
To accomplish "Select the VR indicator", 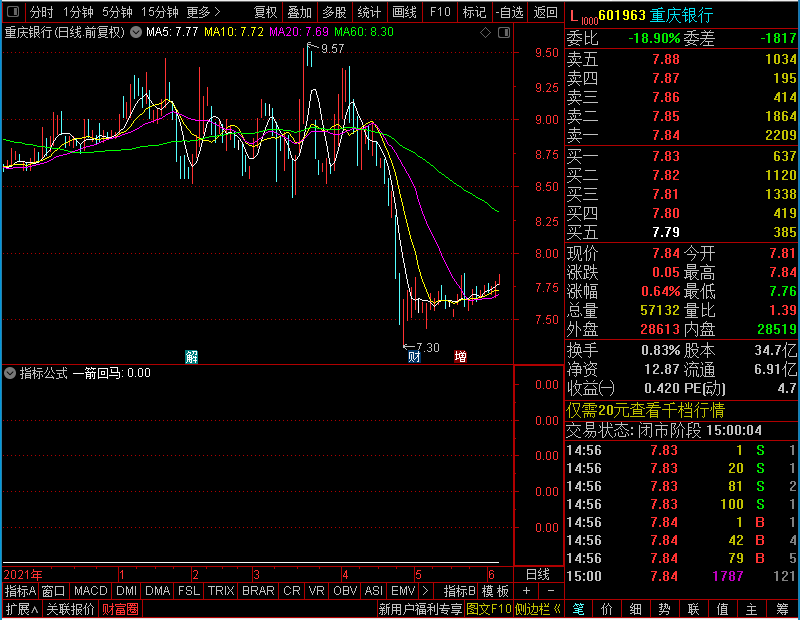I will click(x=316, y=591).
